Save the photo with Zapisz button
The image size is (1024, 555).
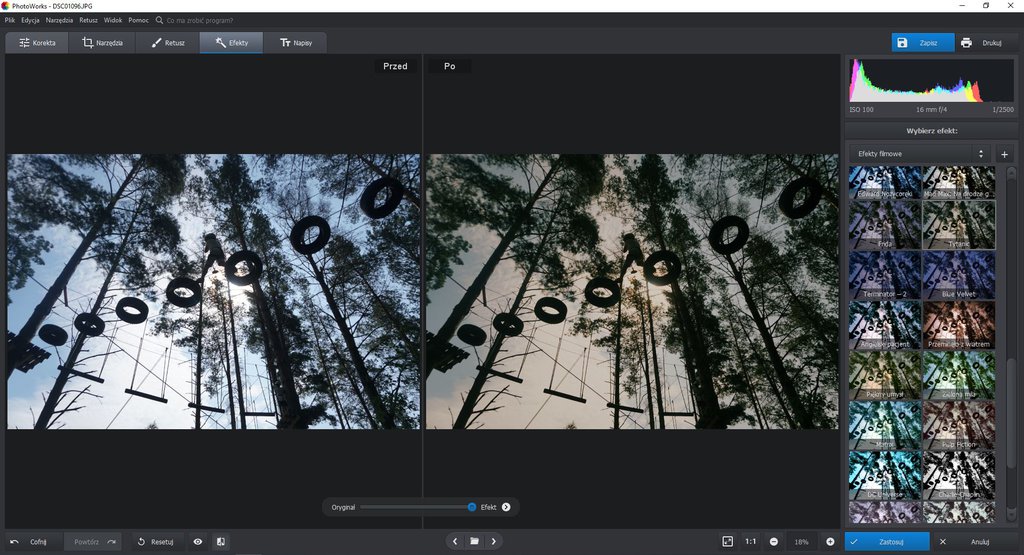coord(923,42)
